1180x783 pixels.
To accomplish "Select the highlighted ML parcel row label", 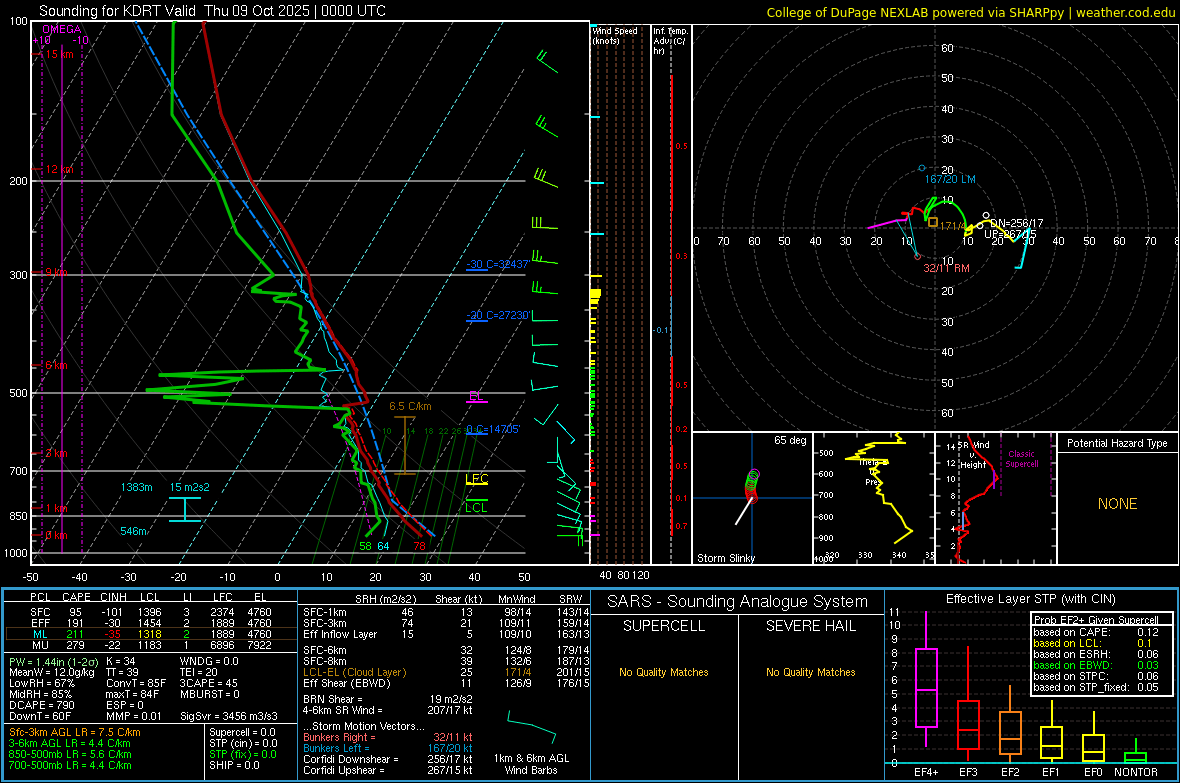I will (x=40, y=634).
